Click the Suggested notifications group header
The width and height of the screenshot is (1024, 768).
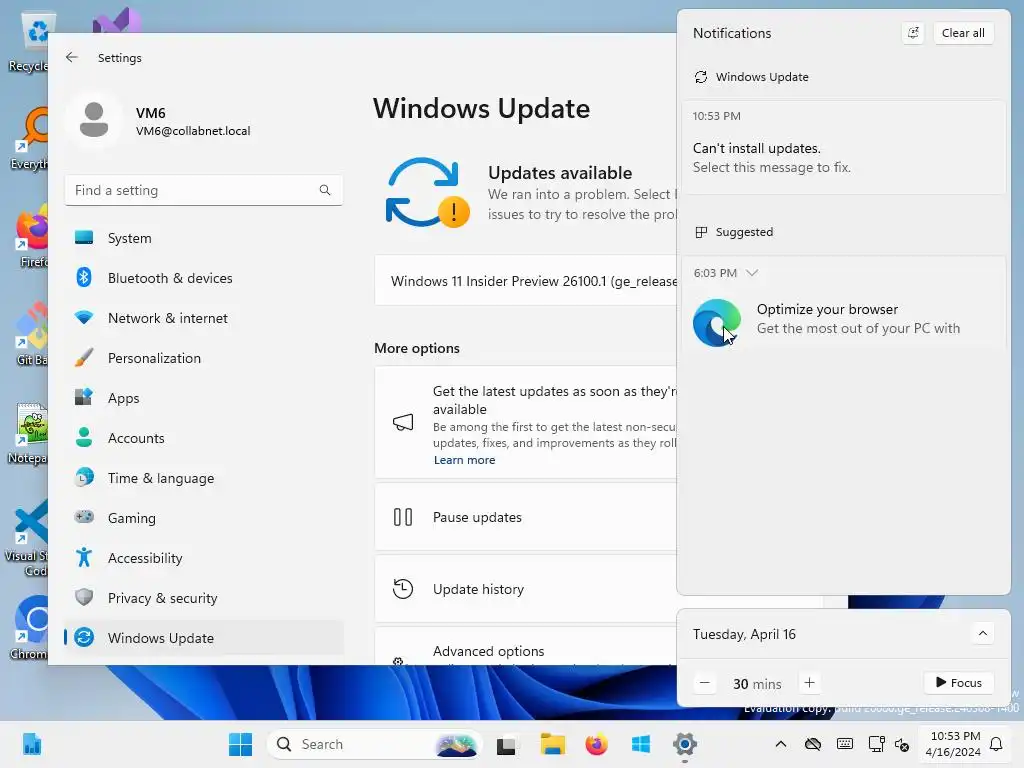pos(734,232)
